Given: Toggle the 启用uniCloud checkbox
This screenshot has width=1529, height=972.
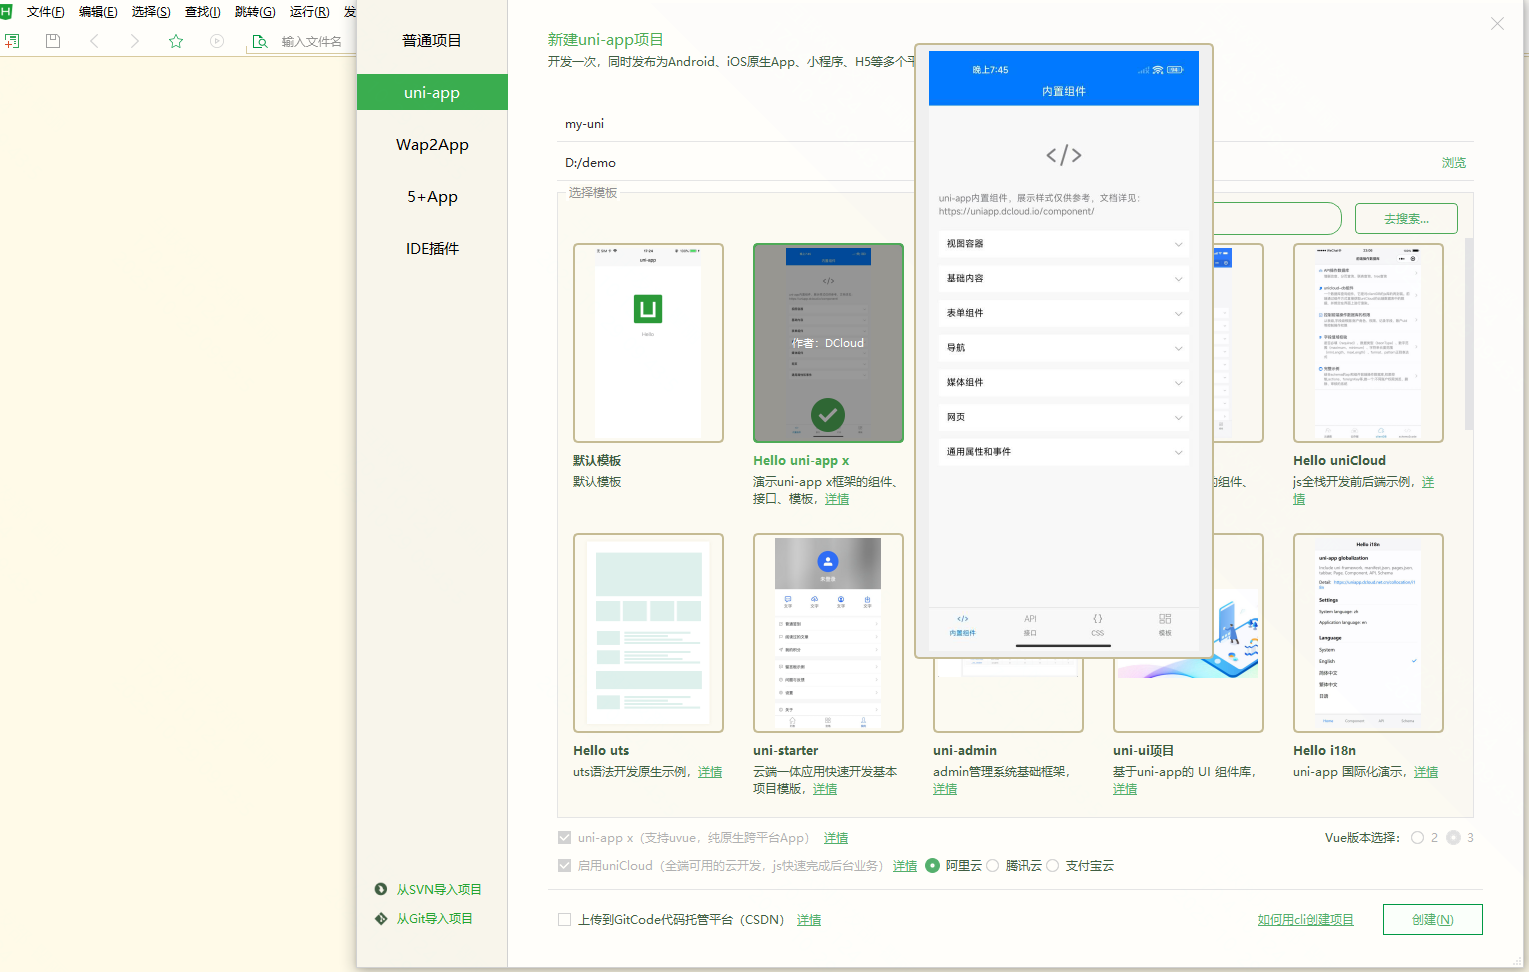Looking at the screenshot, I should [x=565, y=866].
